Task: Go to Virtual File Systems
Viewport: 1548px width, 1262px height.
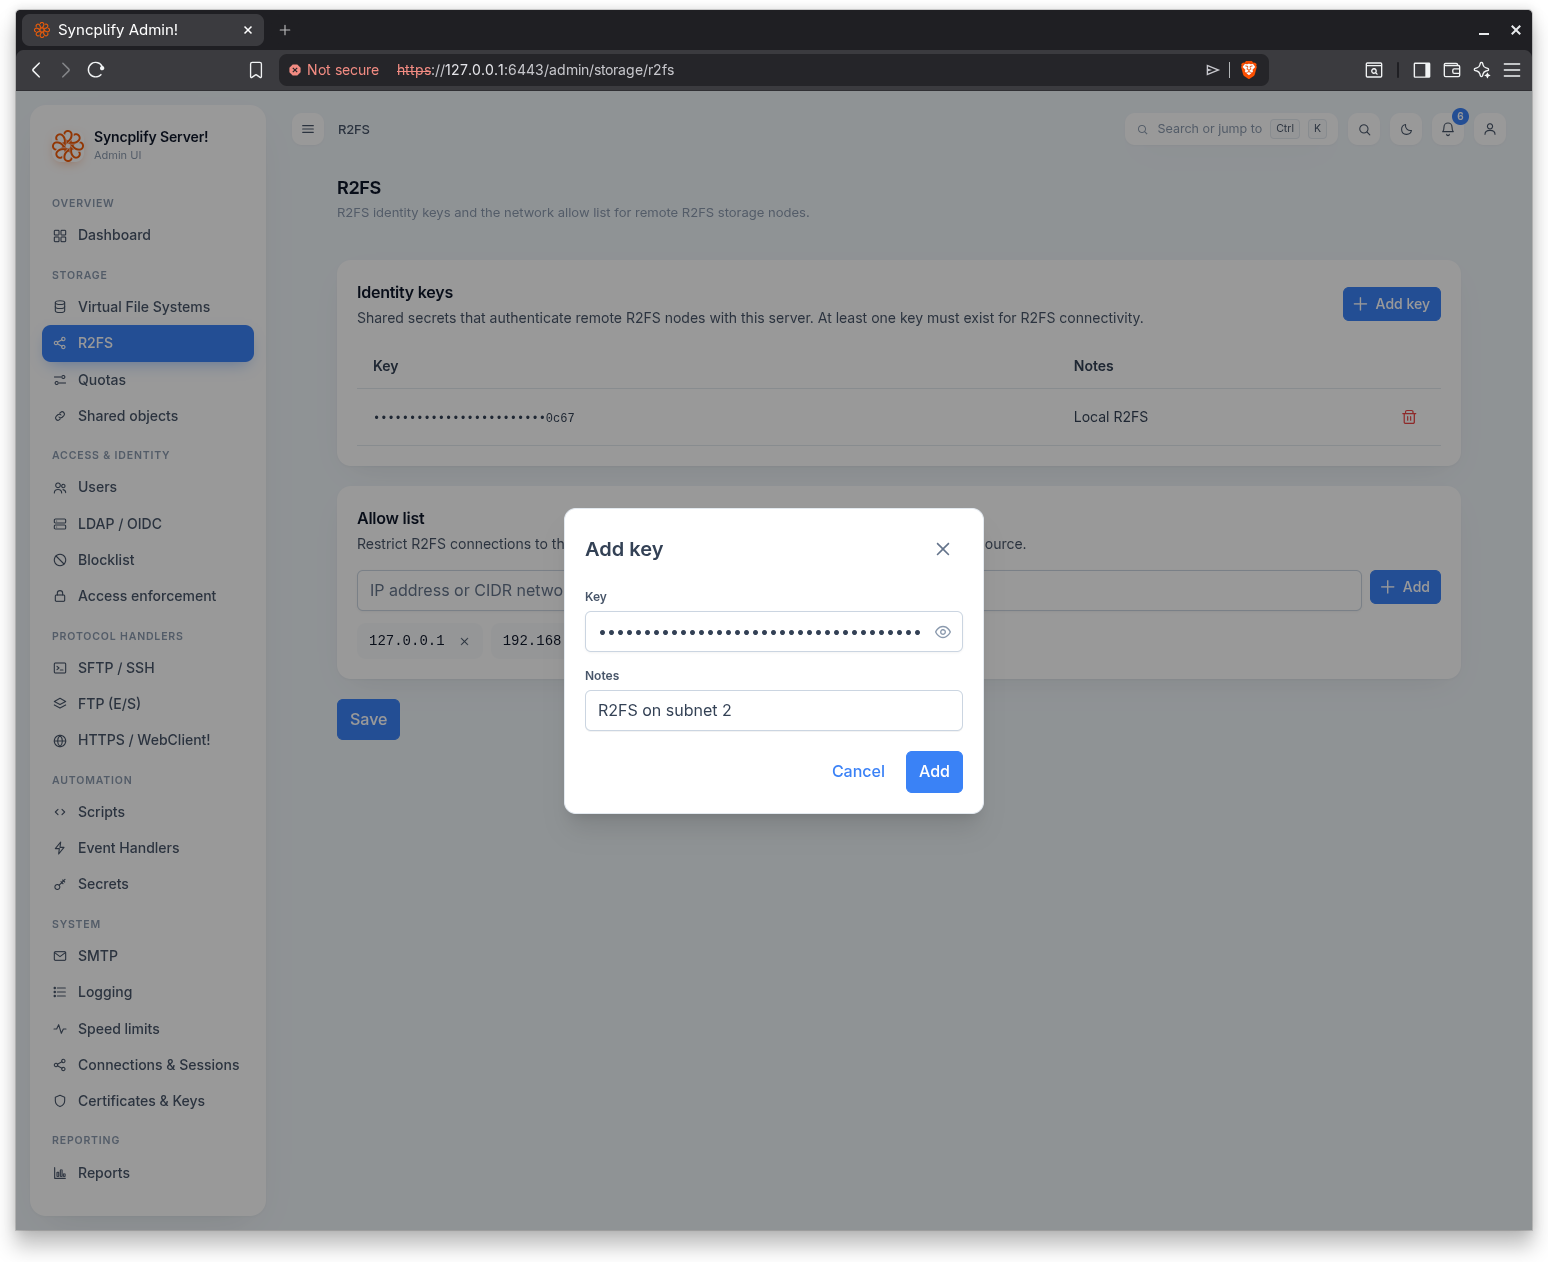Action: (x=148, y=307)
